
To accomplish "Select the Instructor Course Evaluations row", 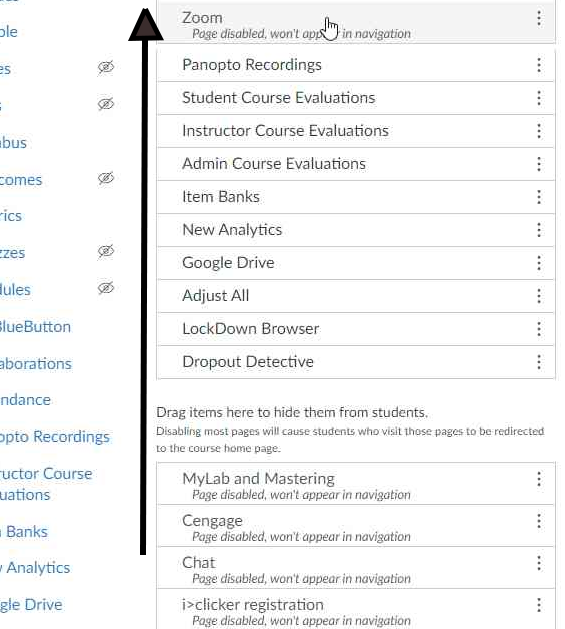I will click(x=356, y=131).
